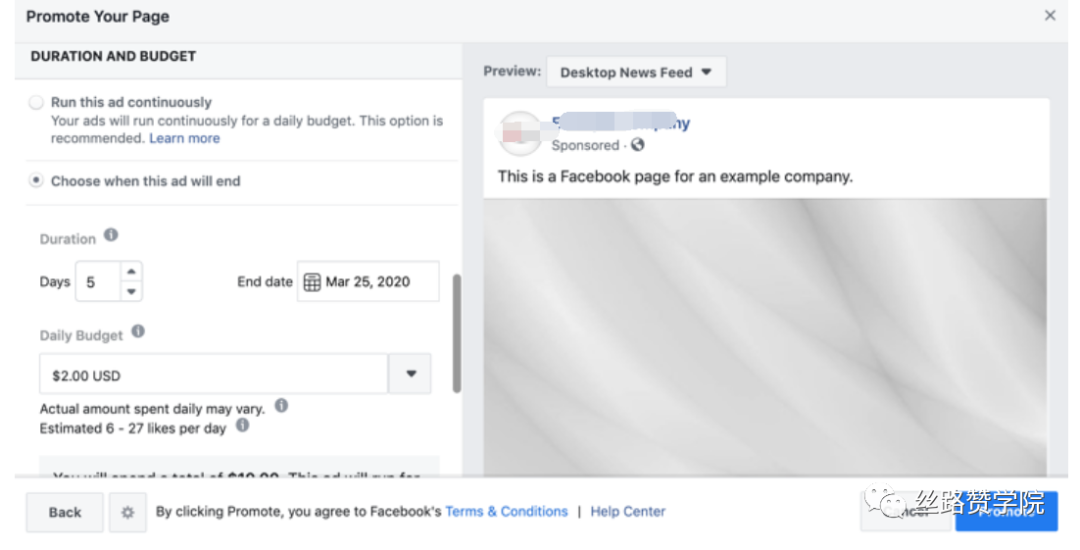Click the Days number input field
Viewport: 1080px width, 550px height.
tap(98, 282)
